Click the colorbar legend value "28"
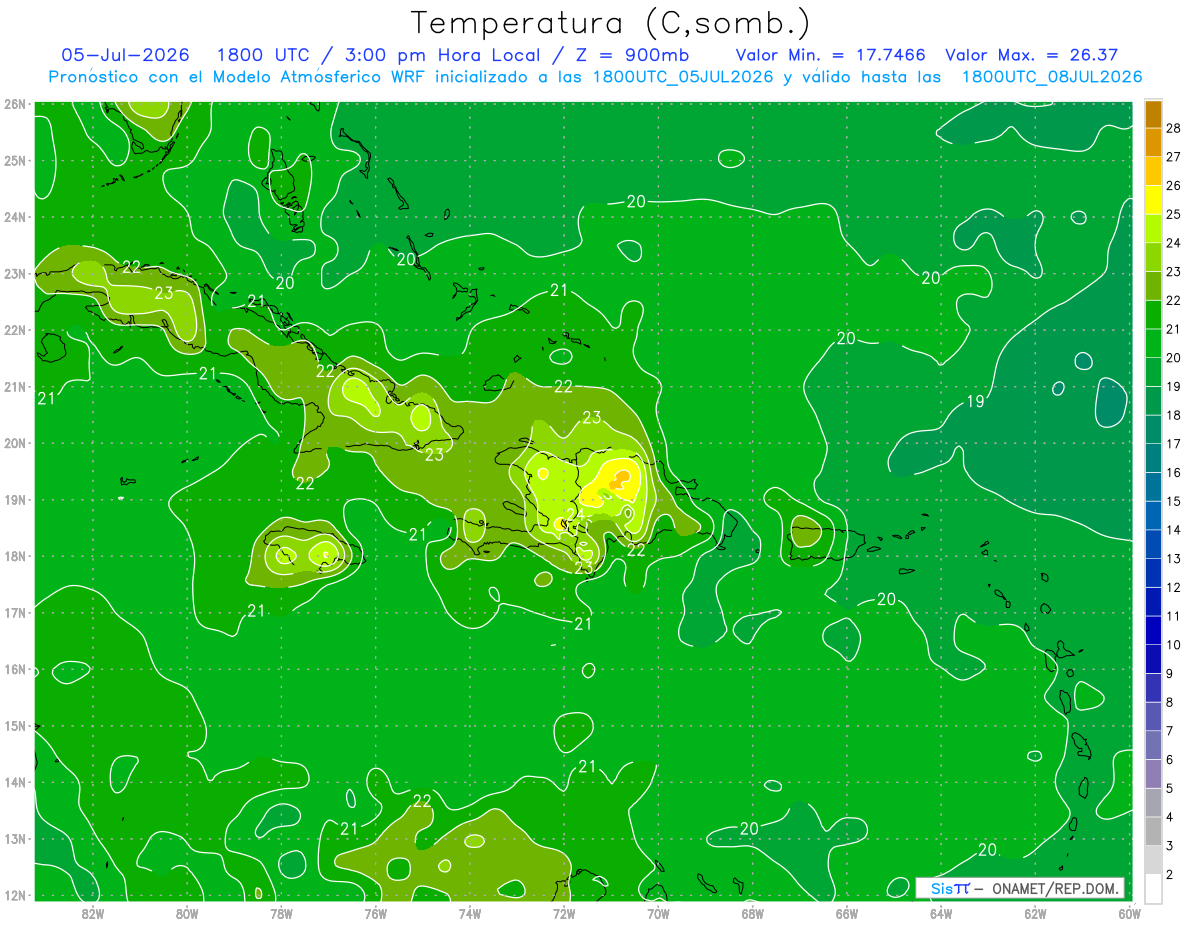Image resolution: width=1200 pixels, height=927 pixels. 1173,128
